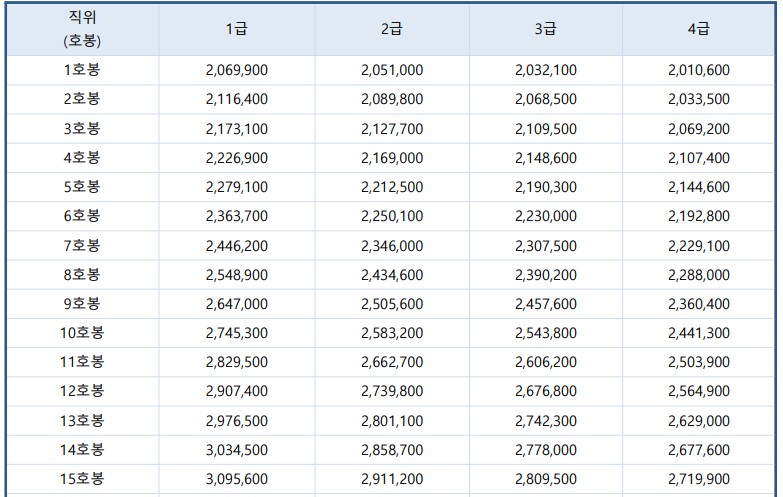Pick the 2,363,700 cell
The width and height of the screenshot is (783, 497).
[x=237, y=216]
